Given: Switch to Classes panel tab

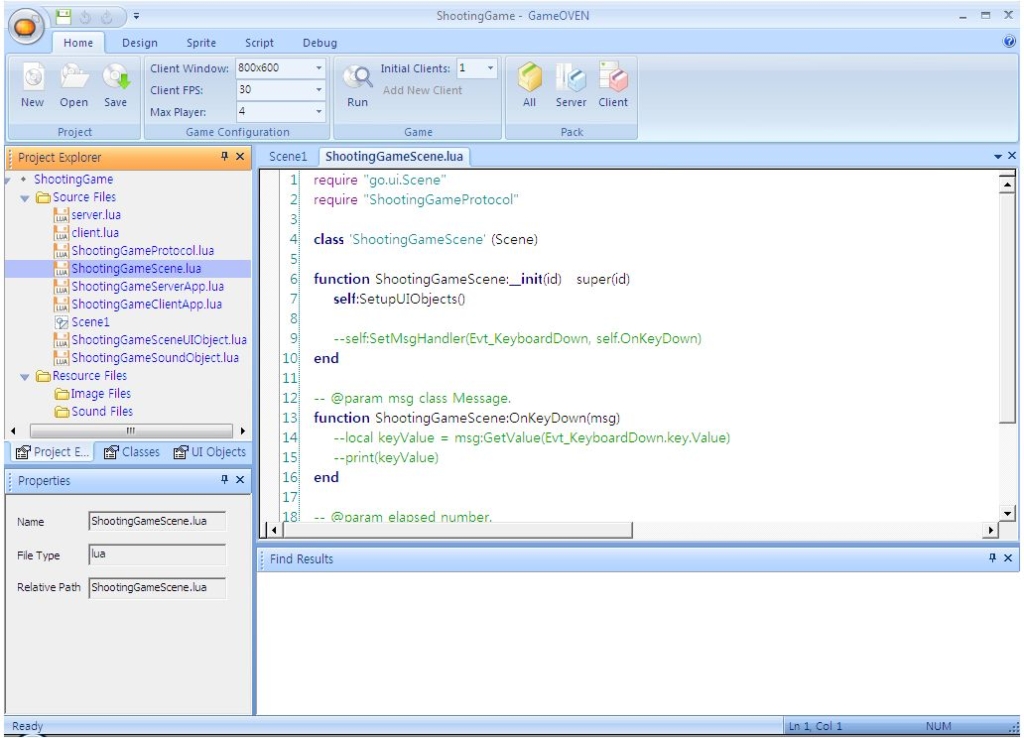Looking at the screenshot, I should pos(132,452).
